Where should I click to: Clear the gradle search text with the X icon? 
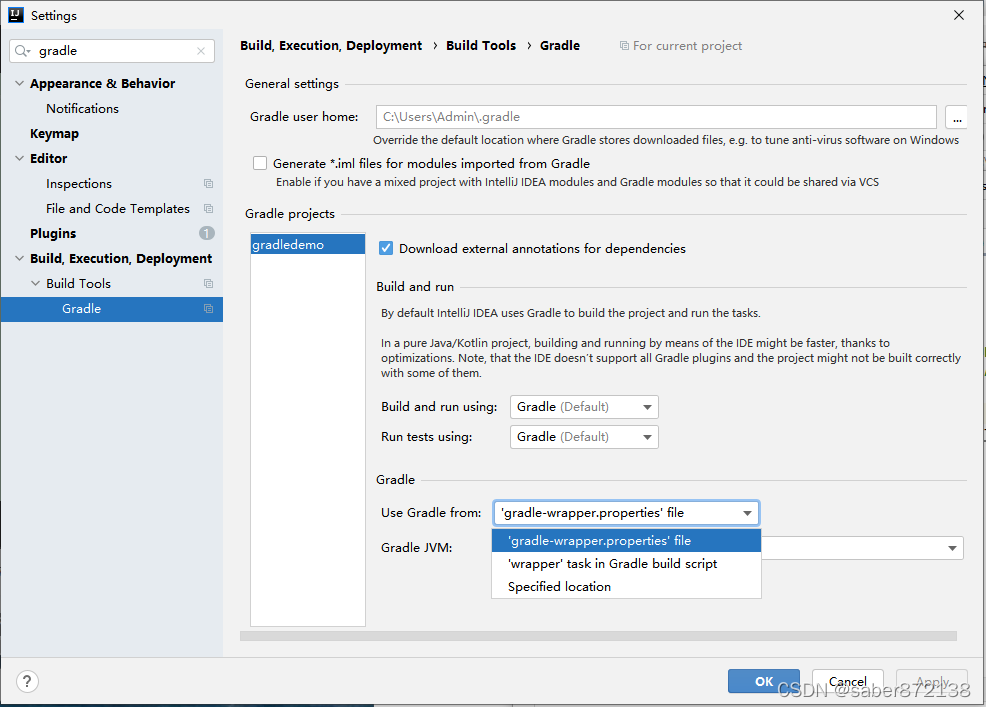[199, 50]
